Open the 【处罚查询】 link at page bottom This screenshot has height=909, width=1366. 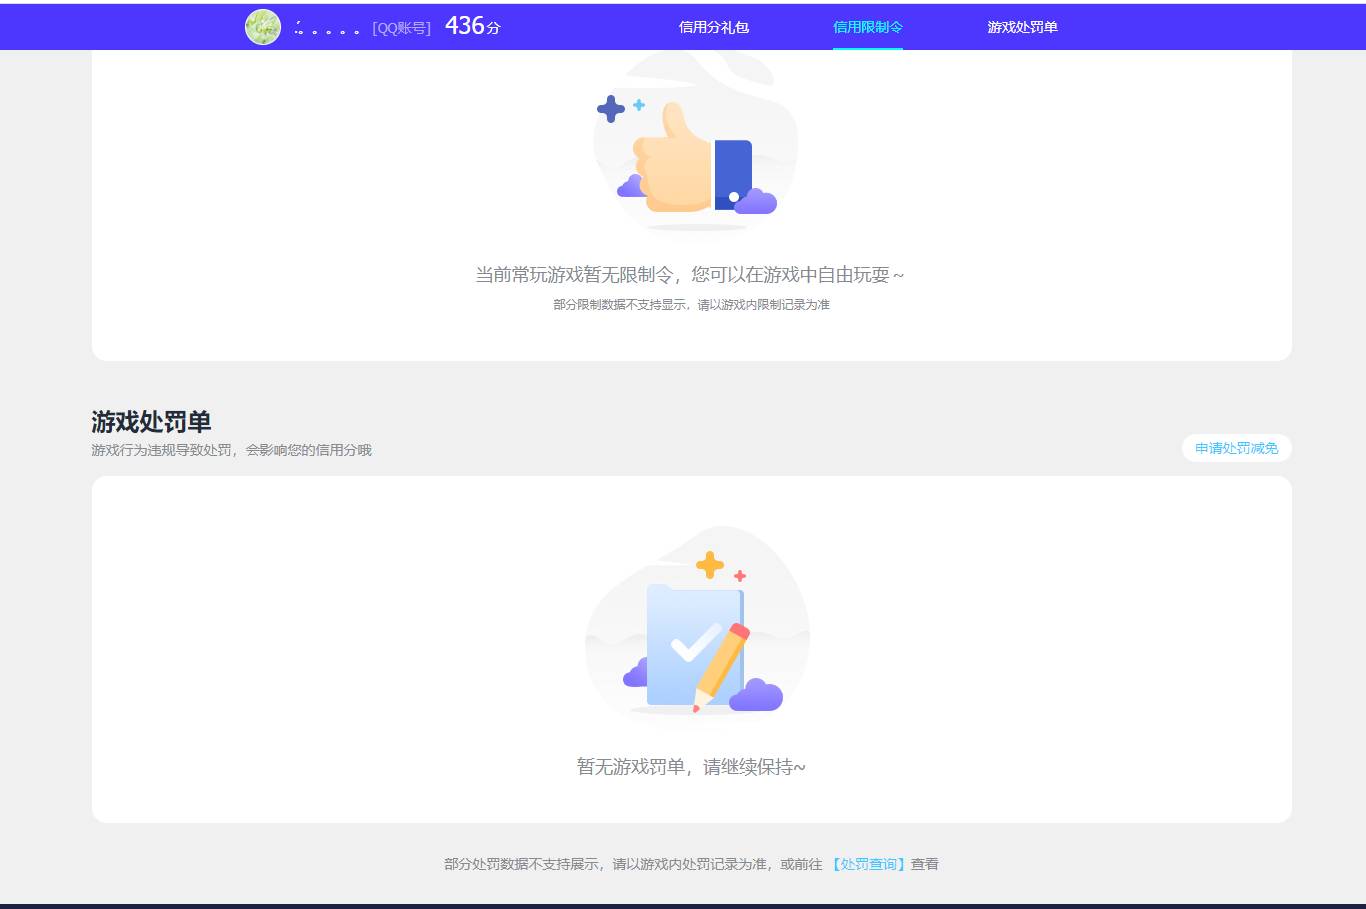(867, 863)
